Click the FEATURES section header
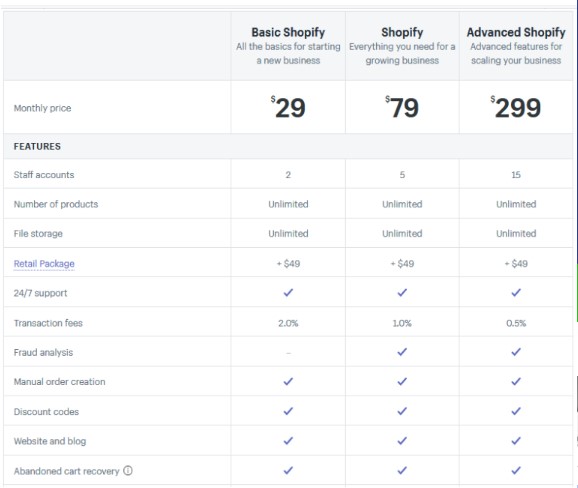Image resolution: width=578 pixels, height=488 pixels. tap(37, 146)
